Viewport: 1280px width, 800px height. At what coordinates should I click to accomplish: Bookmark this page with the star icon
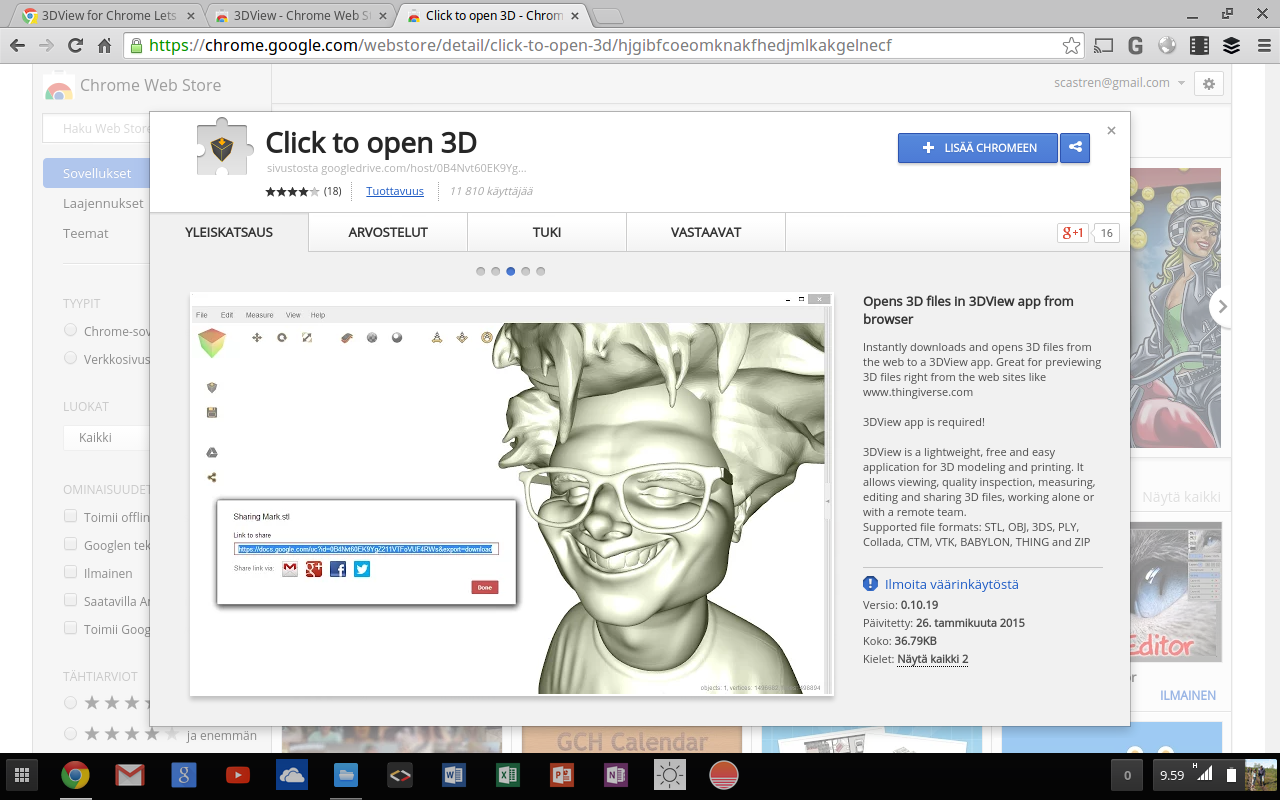tap(1071, 46)
